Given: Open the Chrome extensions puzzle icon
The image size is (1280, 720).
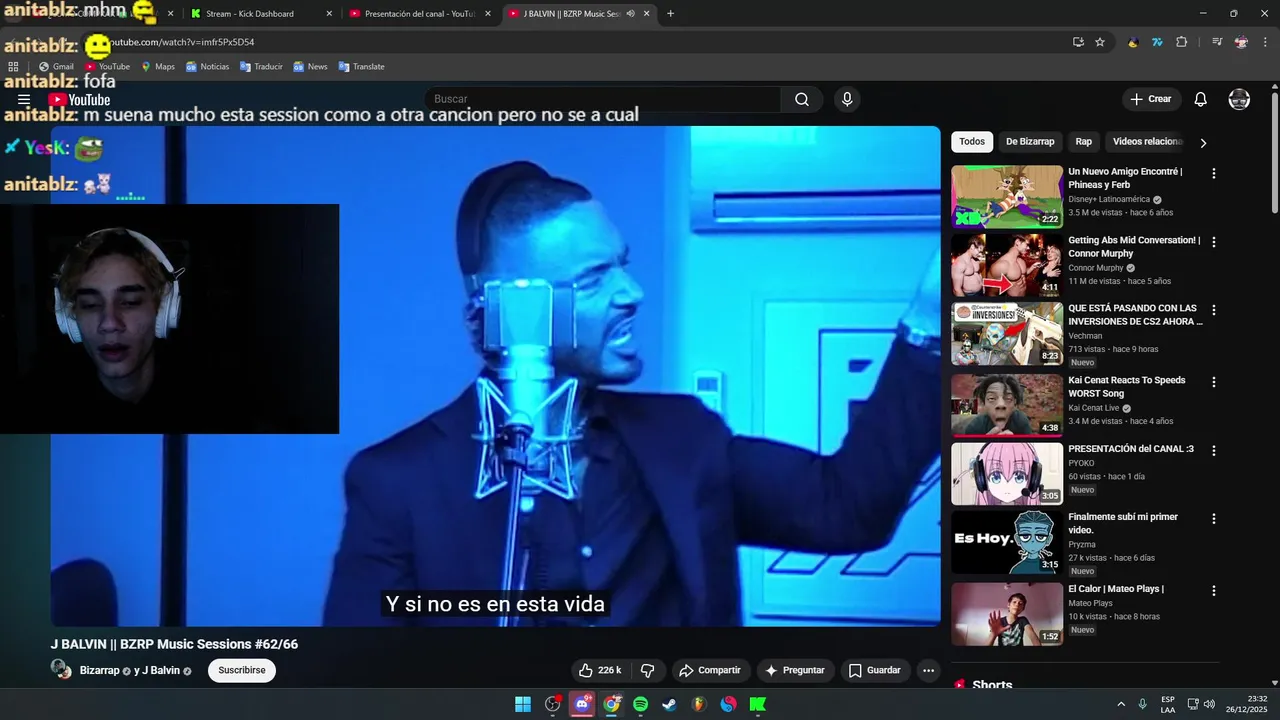Looking at the screenshot, I should point(1182,42).
